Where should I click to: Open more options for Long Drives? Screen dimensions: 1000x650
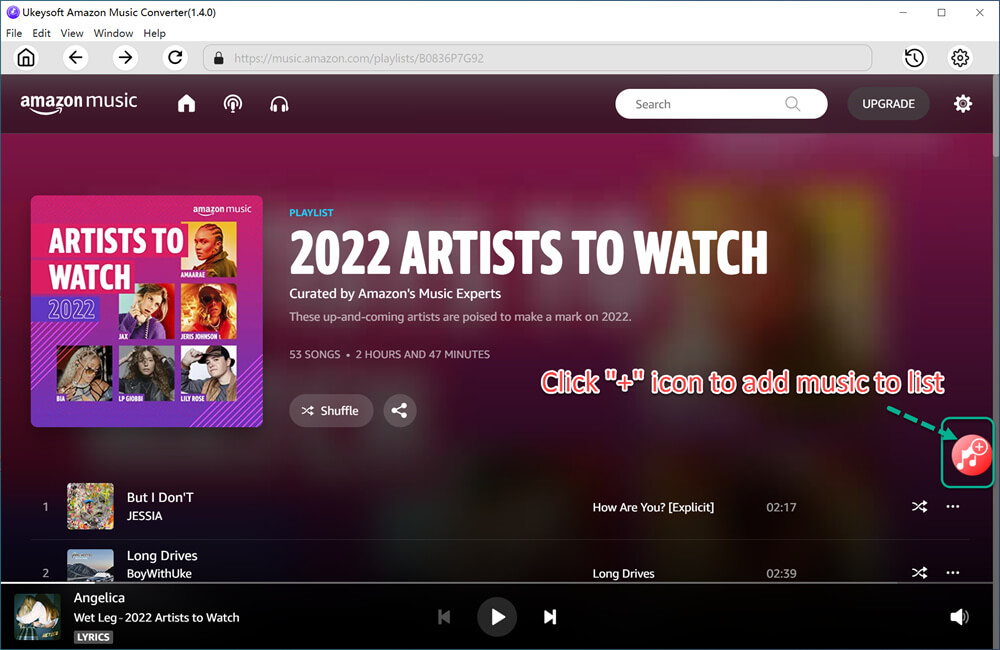click(x=953, y=572)
